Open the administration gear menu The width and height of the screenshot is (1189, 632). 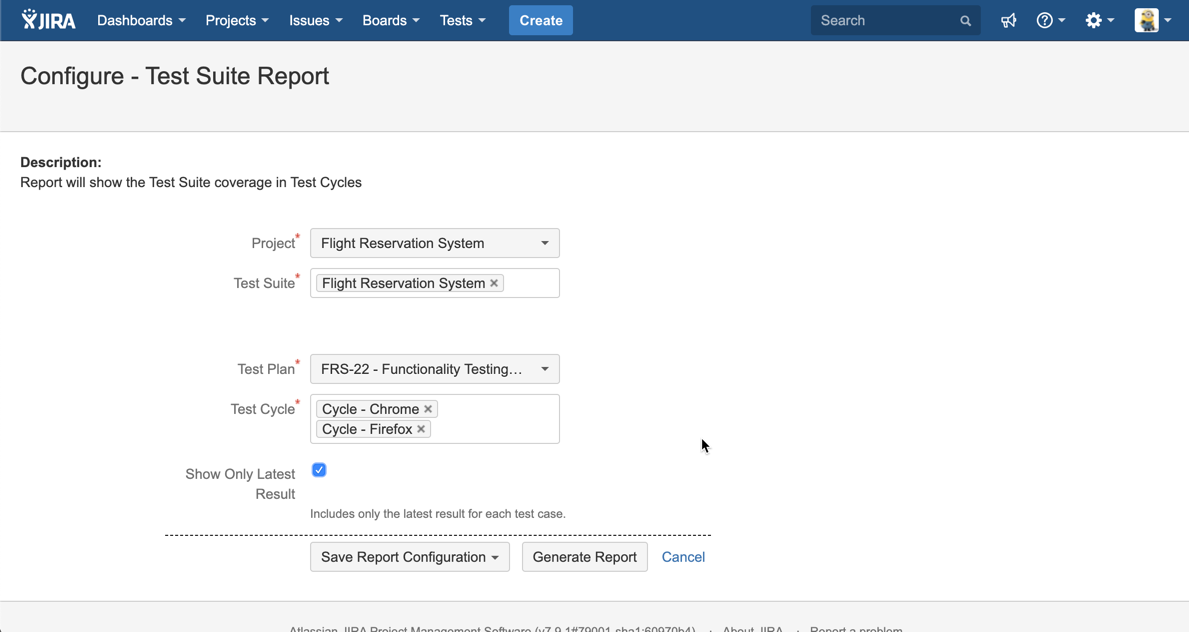pos(1099,20)
